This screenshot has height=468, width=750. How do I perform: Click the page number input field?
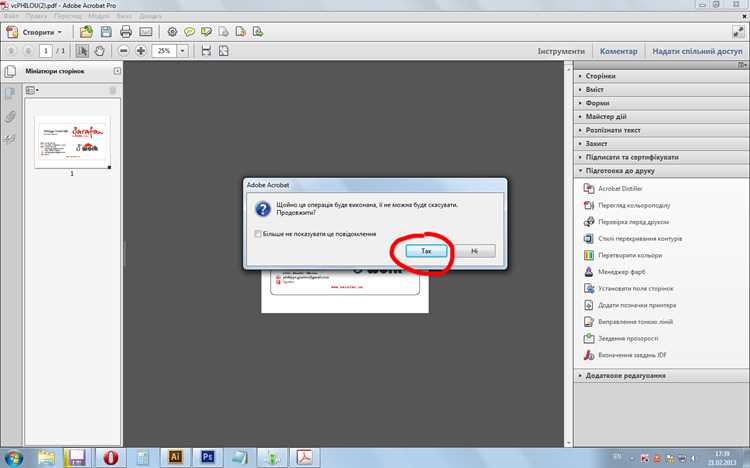click(x=46, y=51)
